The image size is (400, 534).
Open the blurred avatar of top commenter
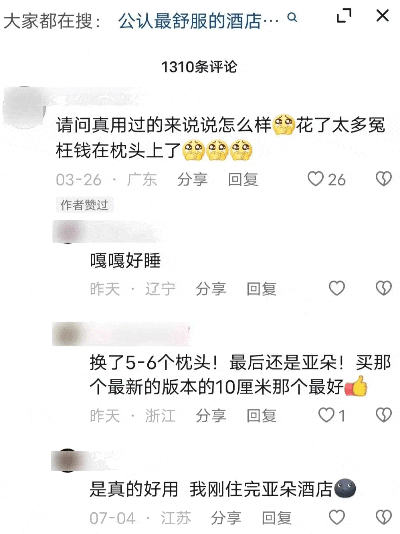(x=25, y=107)
